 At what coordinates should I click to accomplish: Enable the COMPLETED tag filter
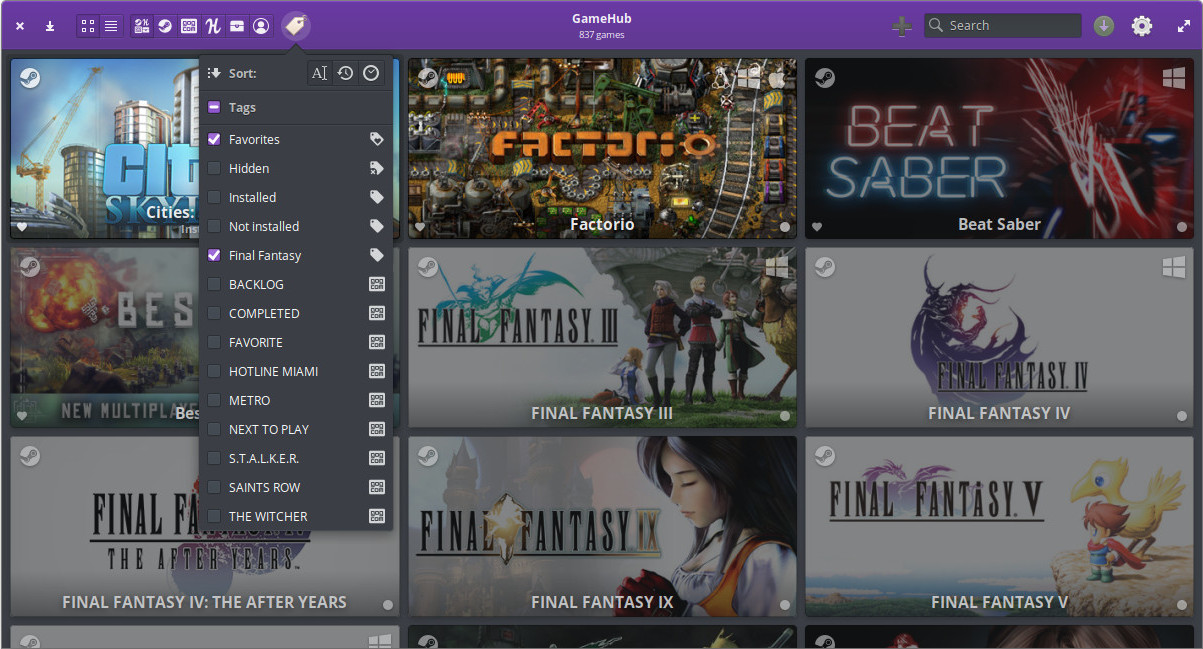pos(214,313)
